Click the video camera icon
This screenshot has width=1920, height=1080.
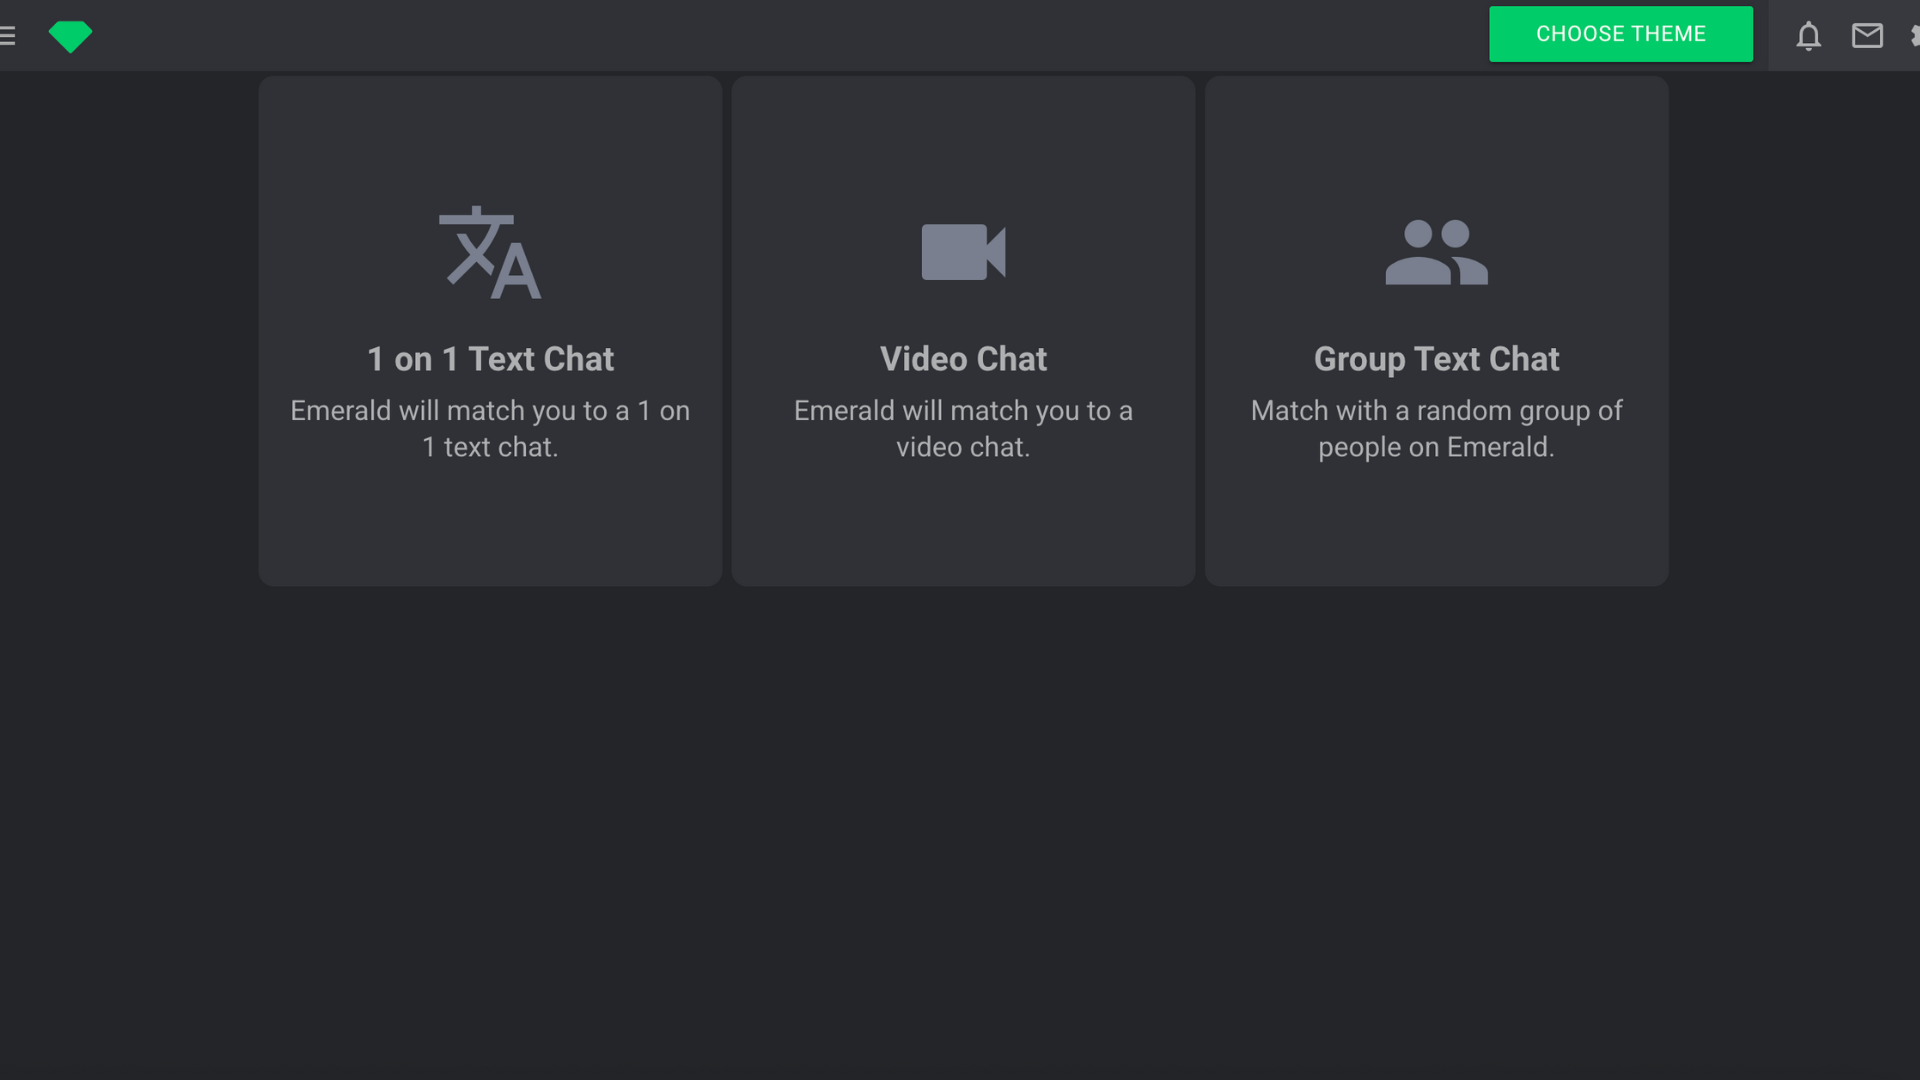tap(963, 252)
